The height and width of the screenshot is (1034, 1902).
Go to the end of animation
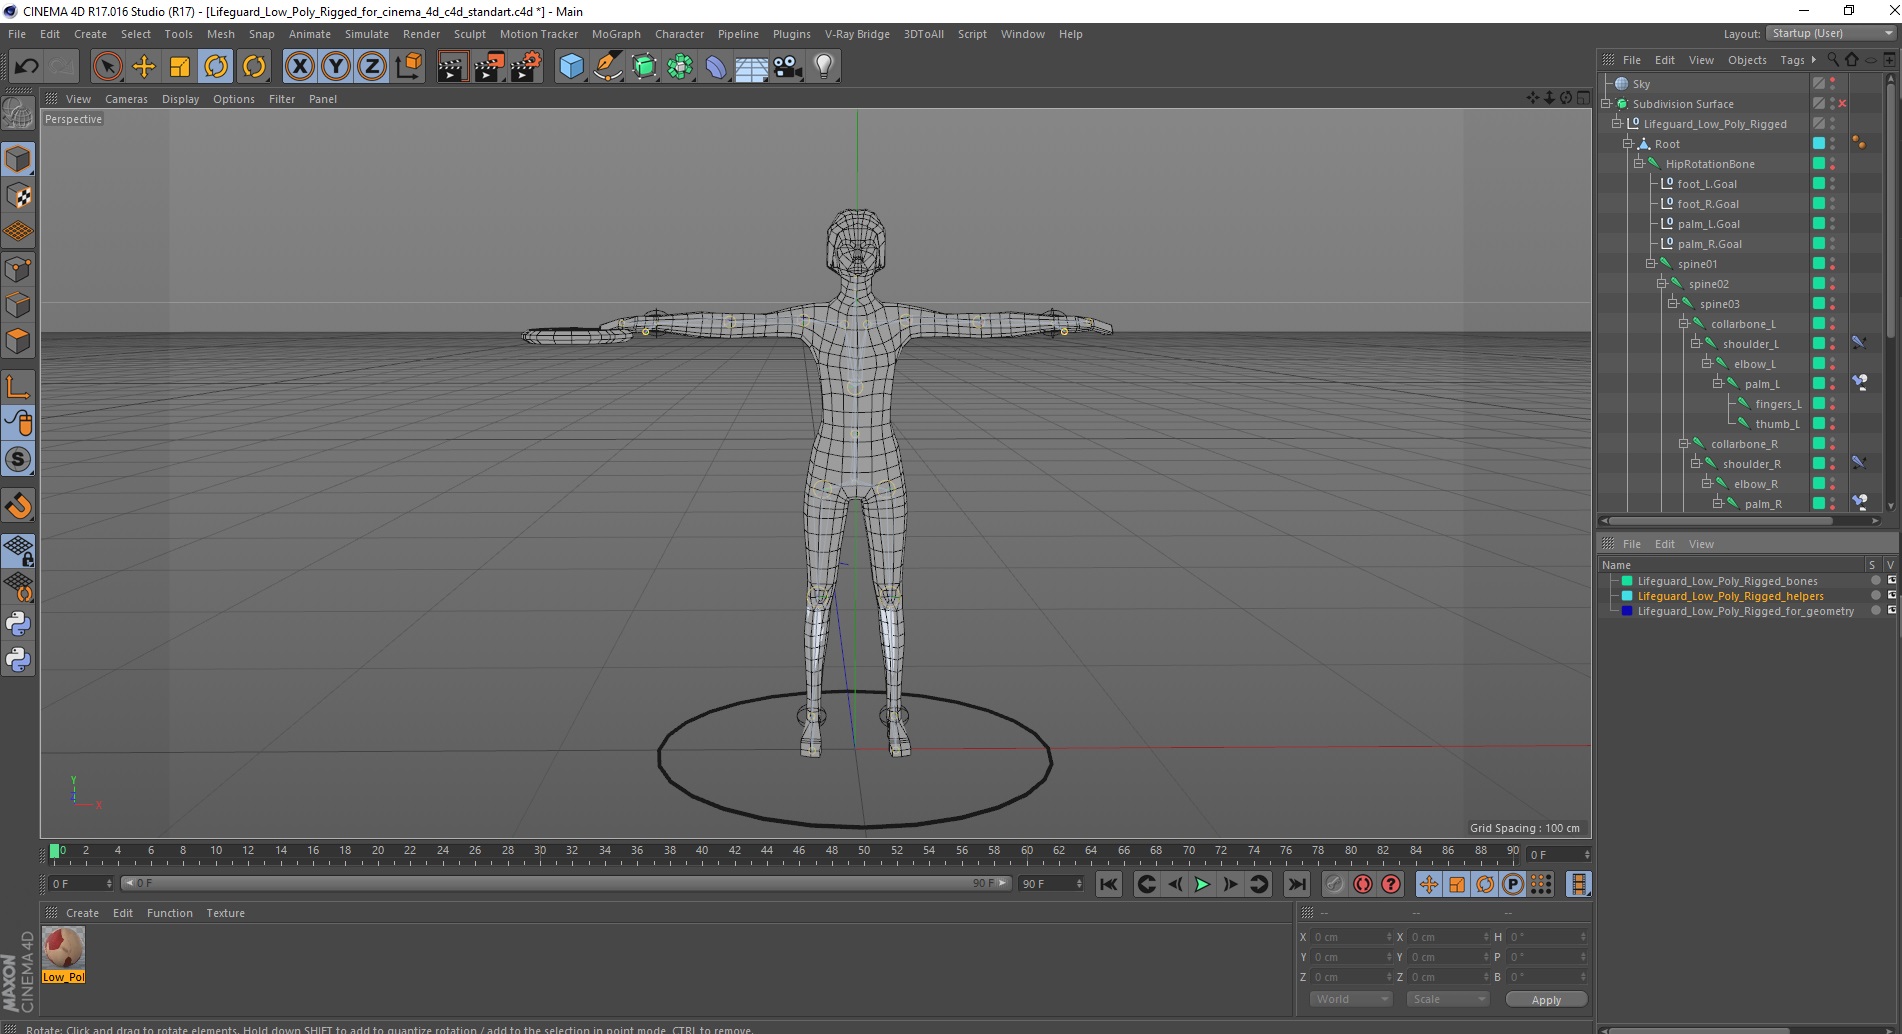tap(1296, 884)
